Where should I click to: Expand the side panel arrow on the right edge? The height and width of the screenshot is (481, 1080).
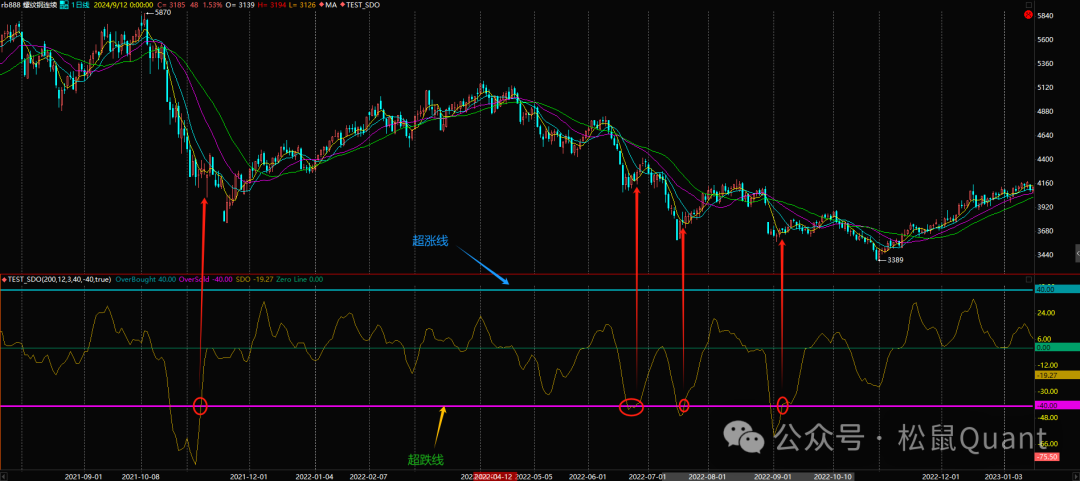1076,252
